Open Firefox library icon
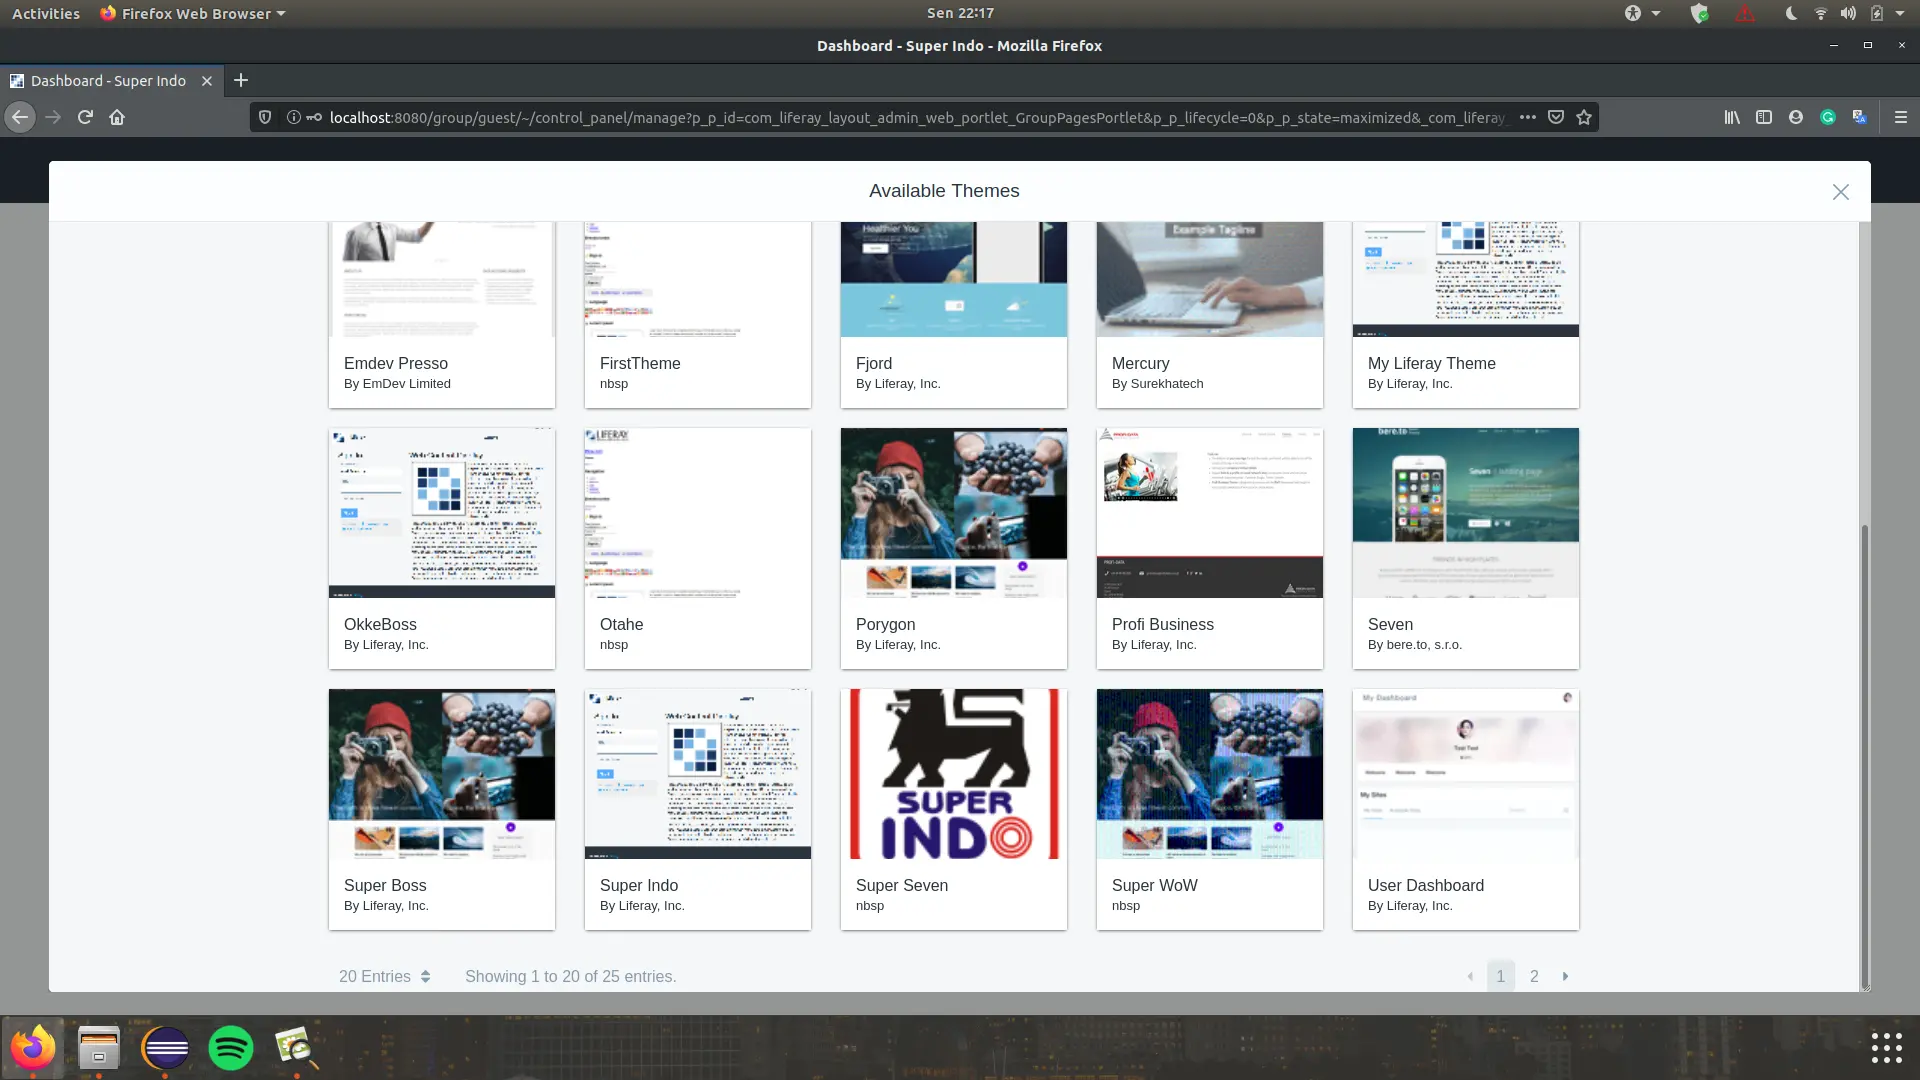This screenshot has width=1920, height=1080. pos(1732,117)
